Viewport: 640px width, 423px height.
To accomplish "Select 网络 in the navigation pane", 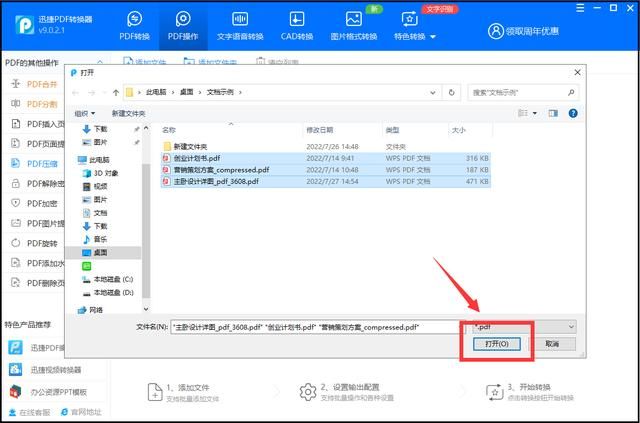I will pos(90,310).
